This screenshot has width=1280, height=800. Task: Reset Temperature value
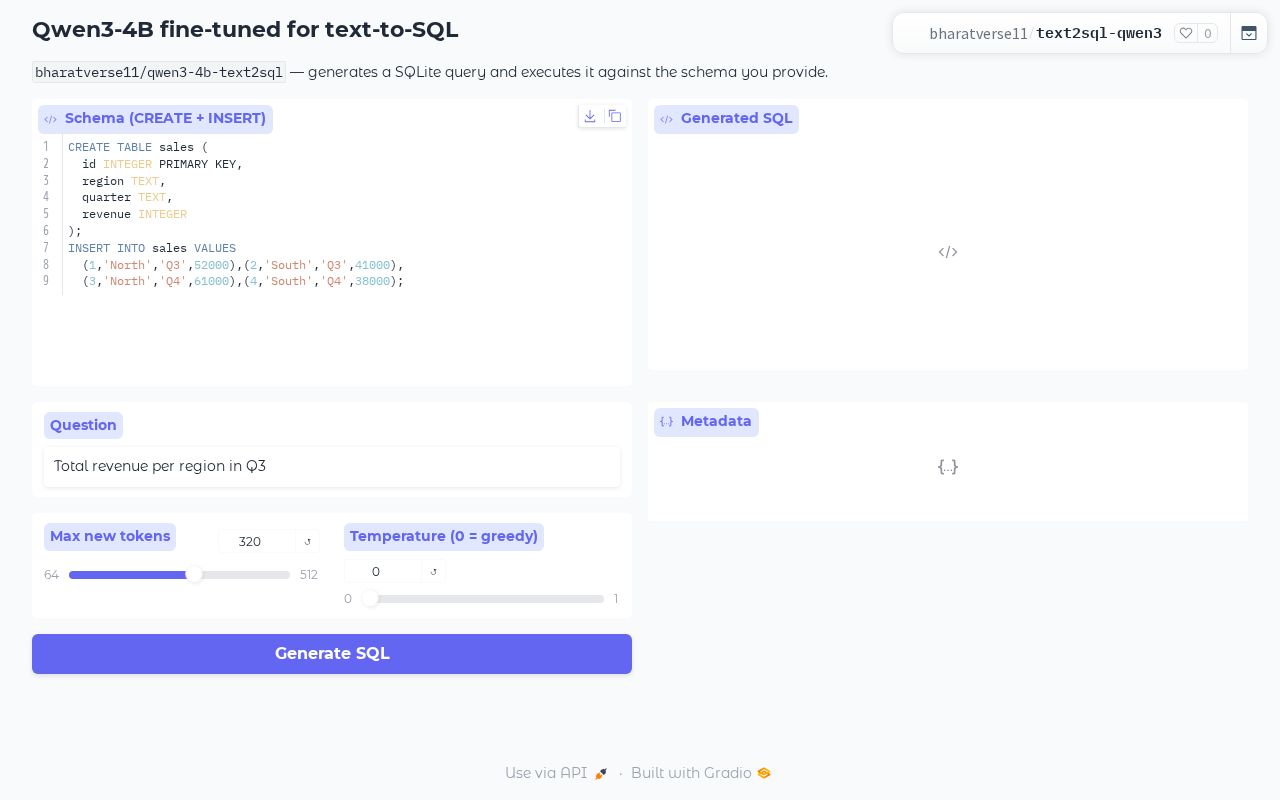point(434,572)
